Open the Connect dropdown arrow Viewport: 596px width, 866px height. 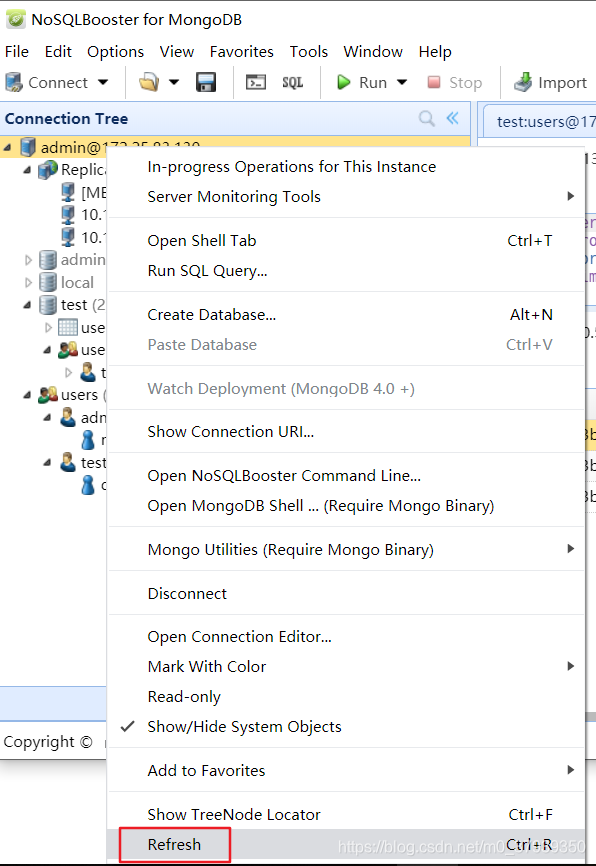pos(103,82)
